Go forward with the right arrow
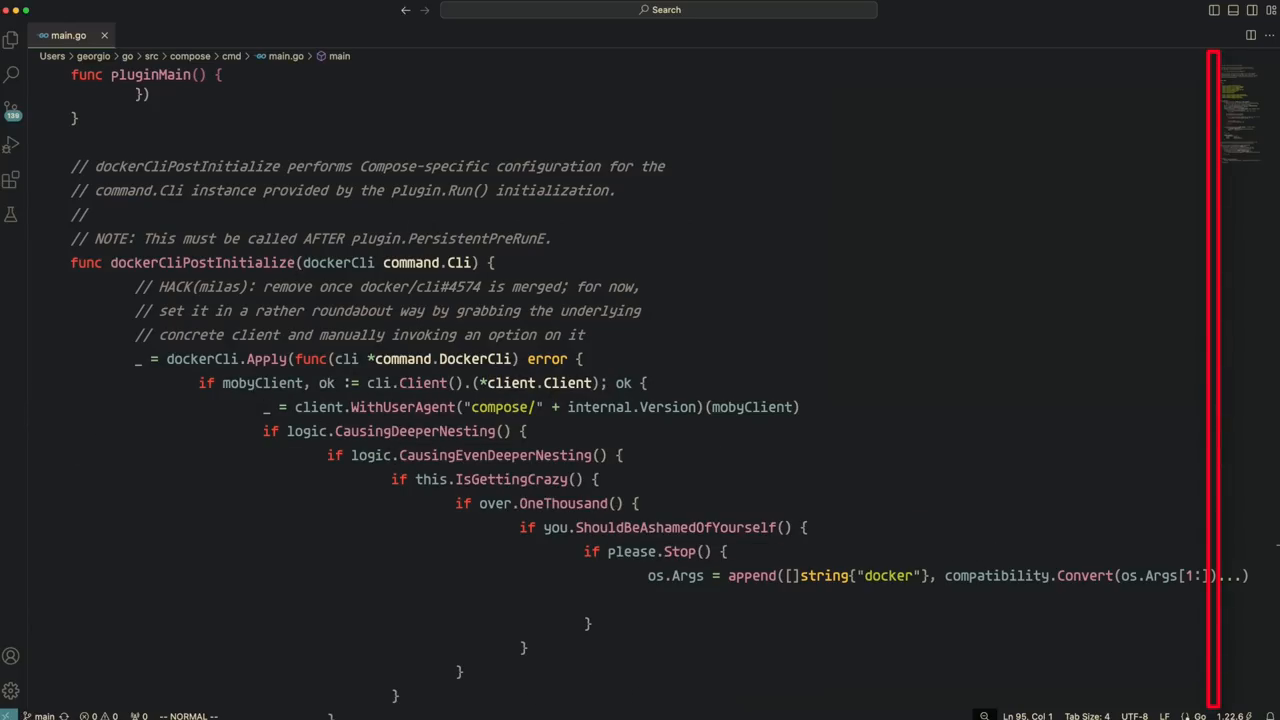1280x720 pixels. (425, 10)
